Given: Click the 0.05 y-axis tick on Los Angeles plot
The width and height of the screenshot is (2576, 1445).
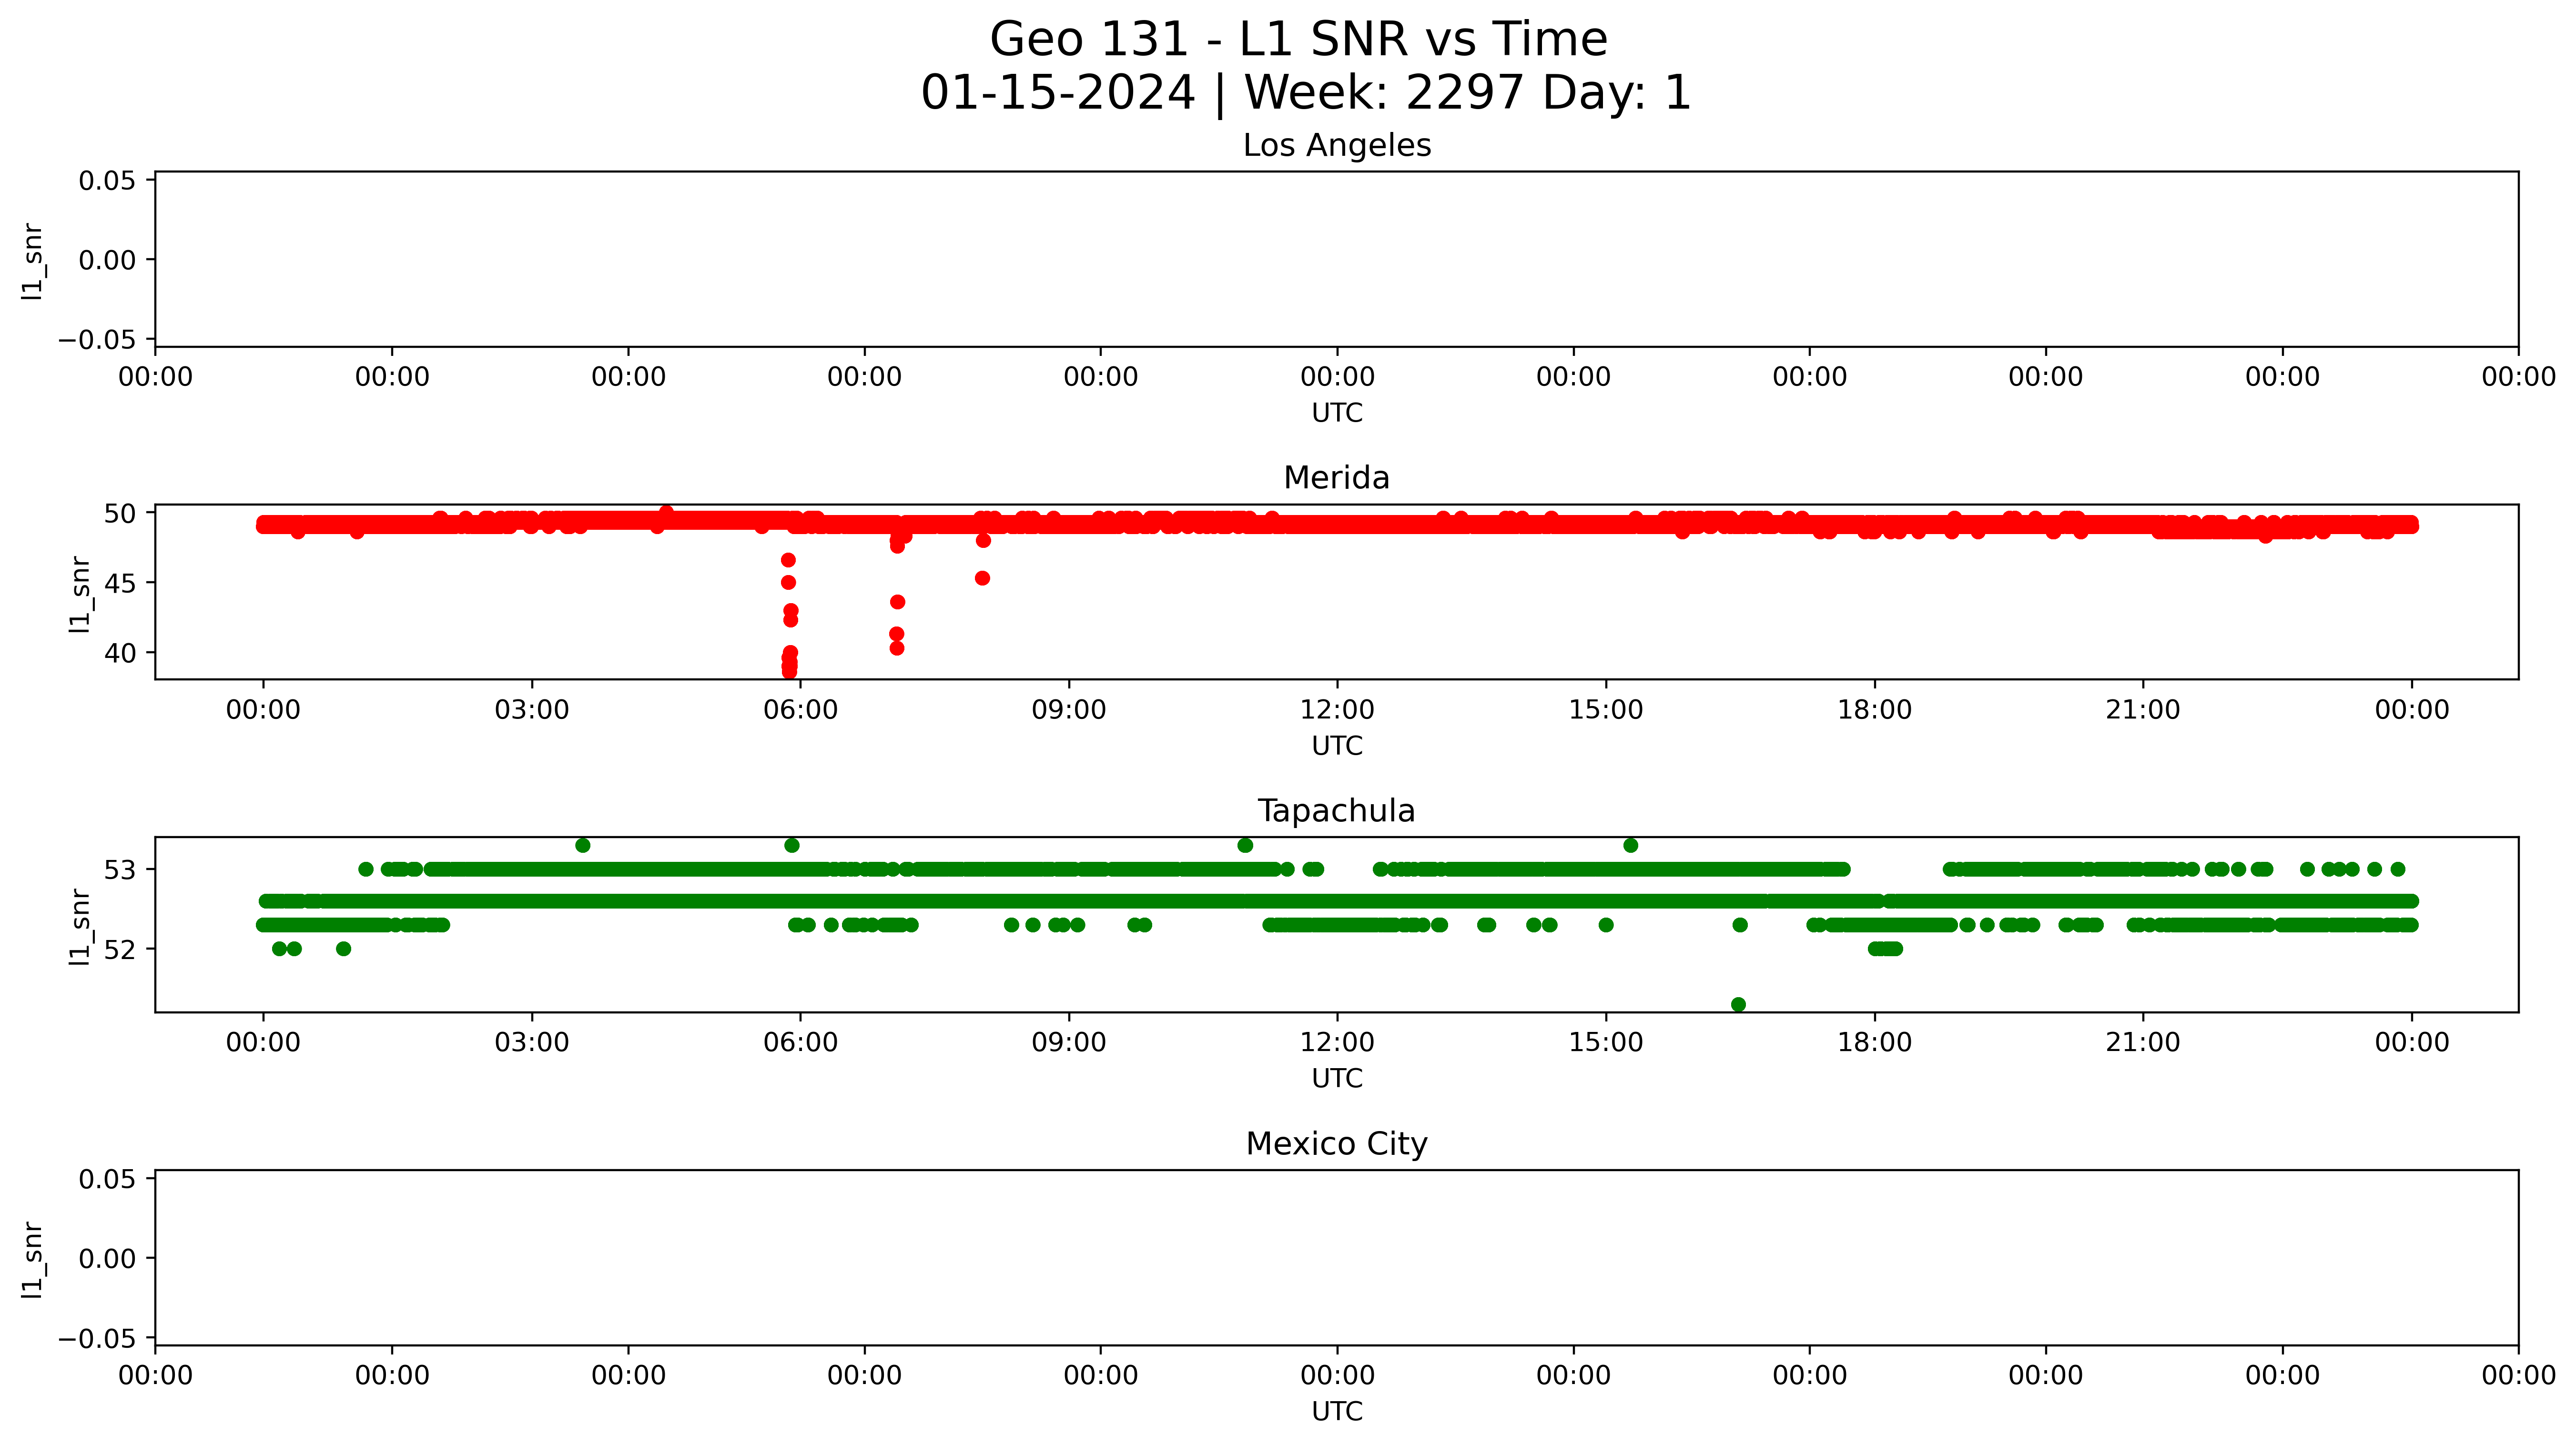Looking at the screenshot, I should [x=108, y=181].
